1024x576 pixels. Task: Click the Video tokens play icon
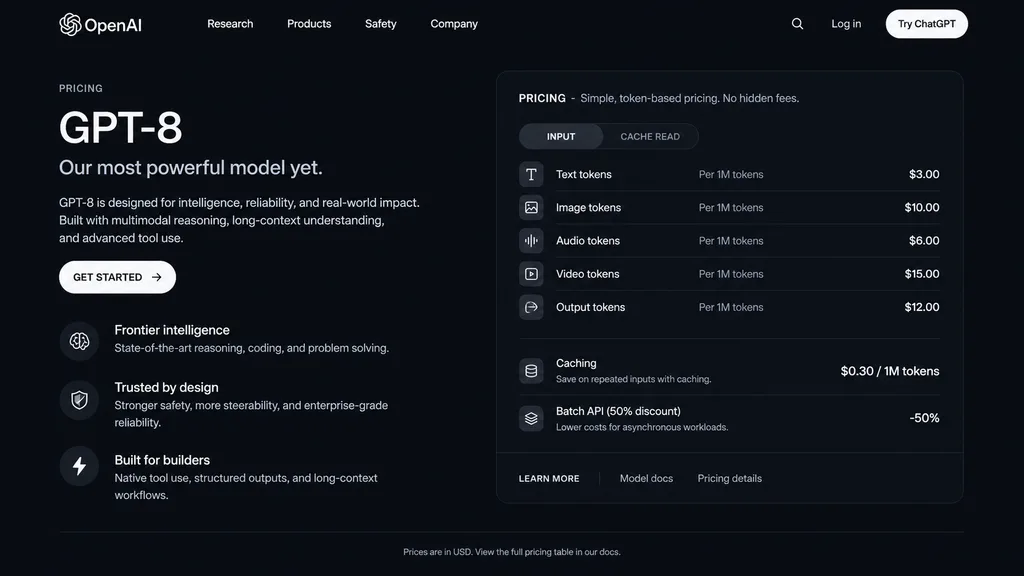coord(531,274)
